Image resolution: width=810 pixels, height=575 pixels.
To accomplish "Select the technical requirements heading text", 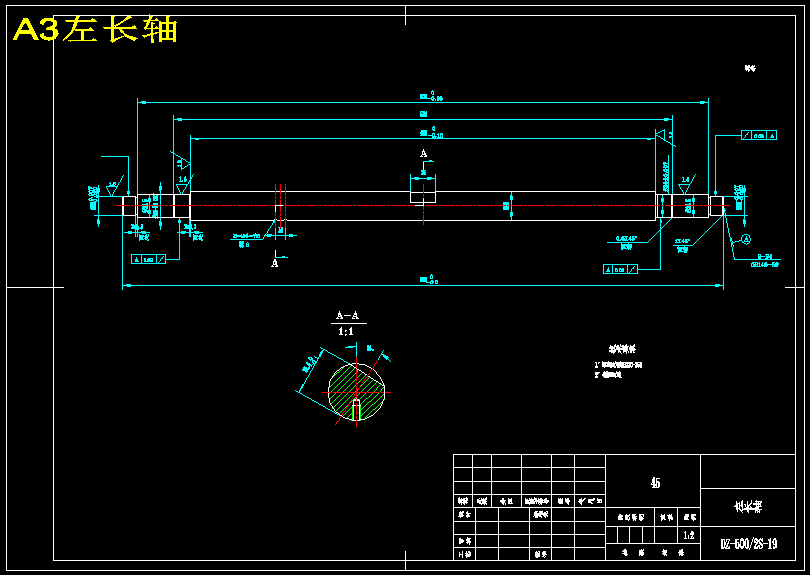I will tap(622, 349).
